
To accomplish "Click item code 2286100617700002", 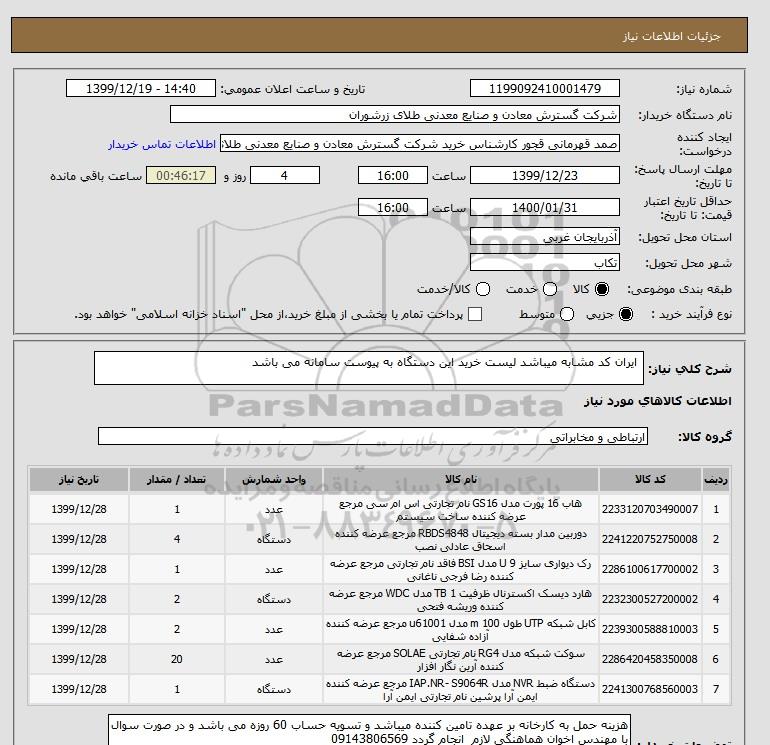I will pyautogui.click(x=650, y=569).
